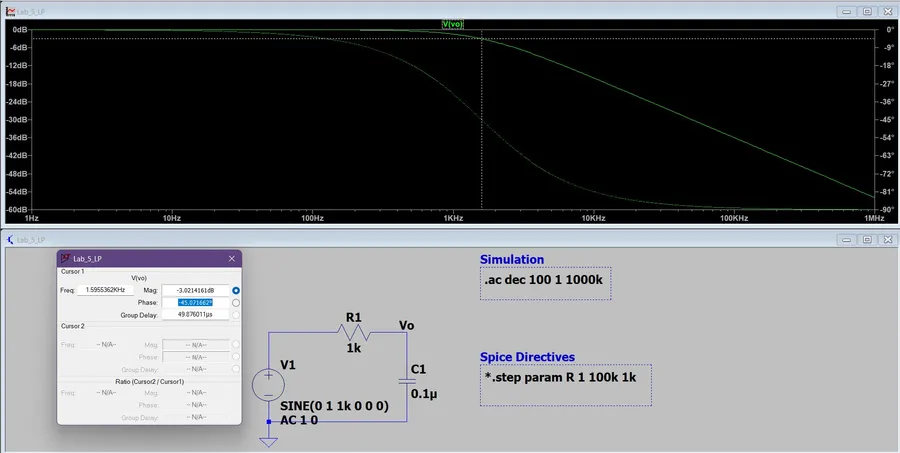Viewport: 900px width, 453px height.
Task: Click the 100KHz frequency axis label
Action: [734, 219]
